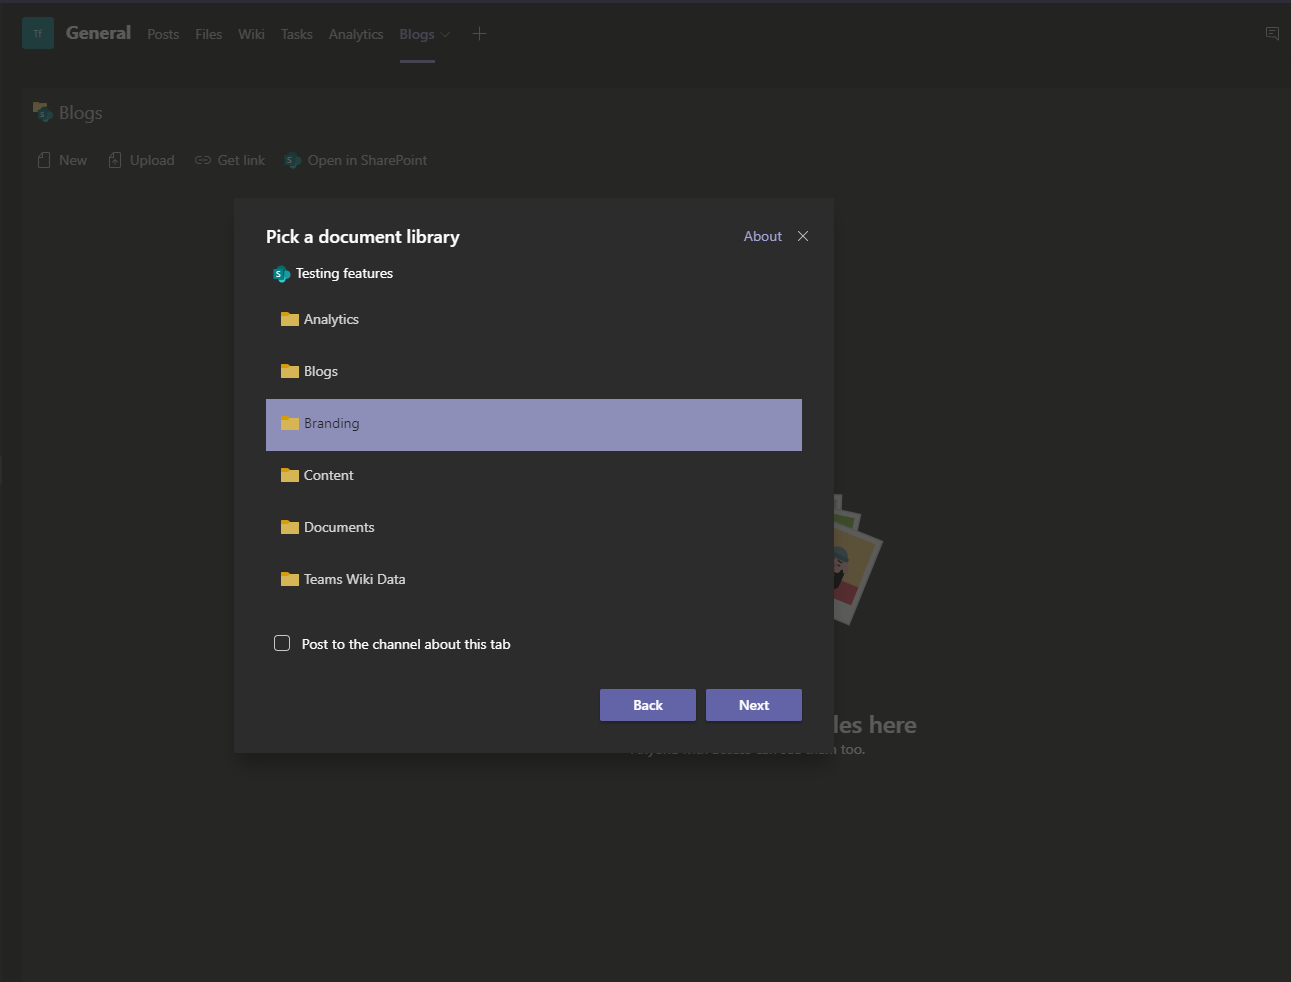Click the Testing features SharePoint icon
Screen dimensions: 1291x982
(x=281, y=273)
